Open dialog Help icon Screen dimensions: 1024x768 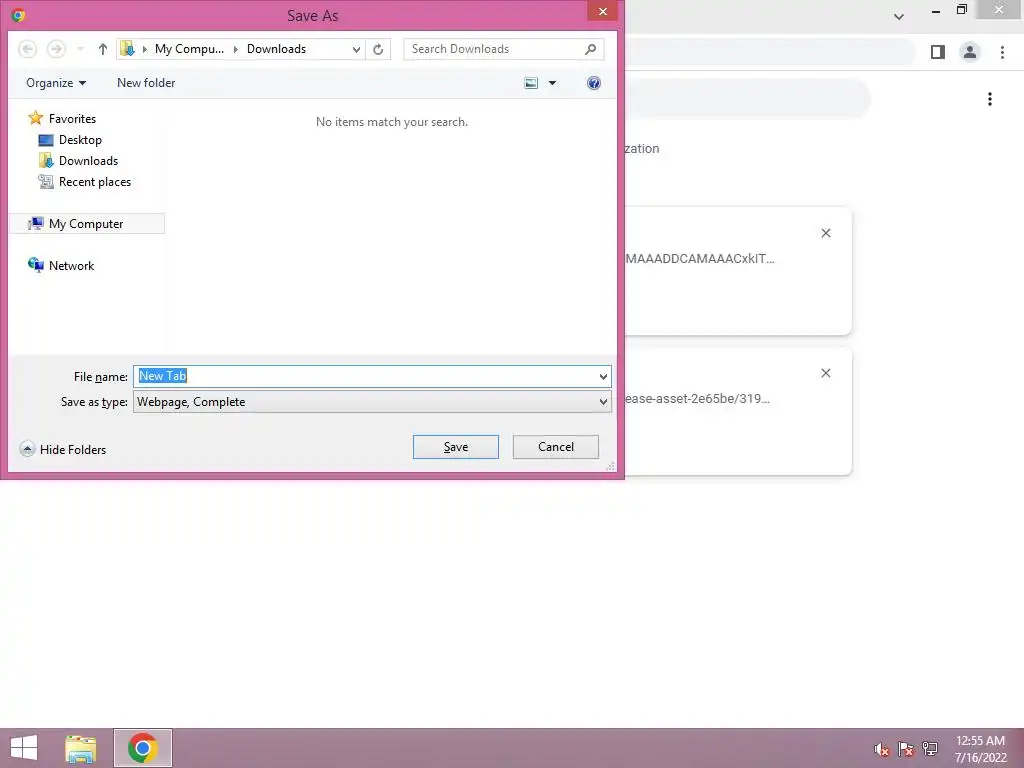point(594,83)
